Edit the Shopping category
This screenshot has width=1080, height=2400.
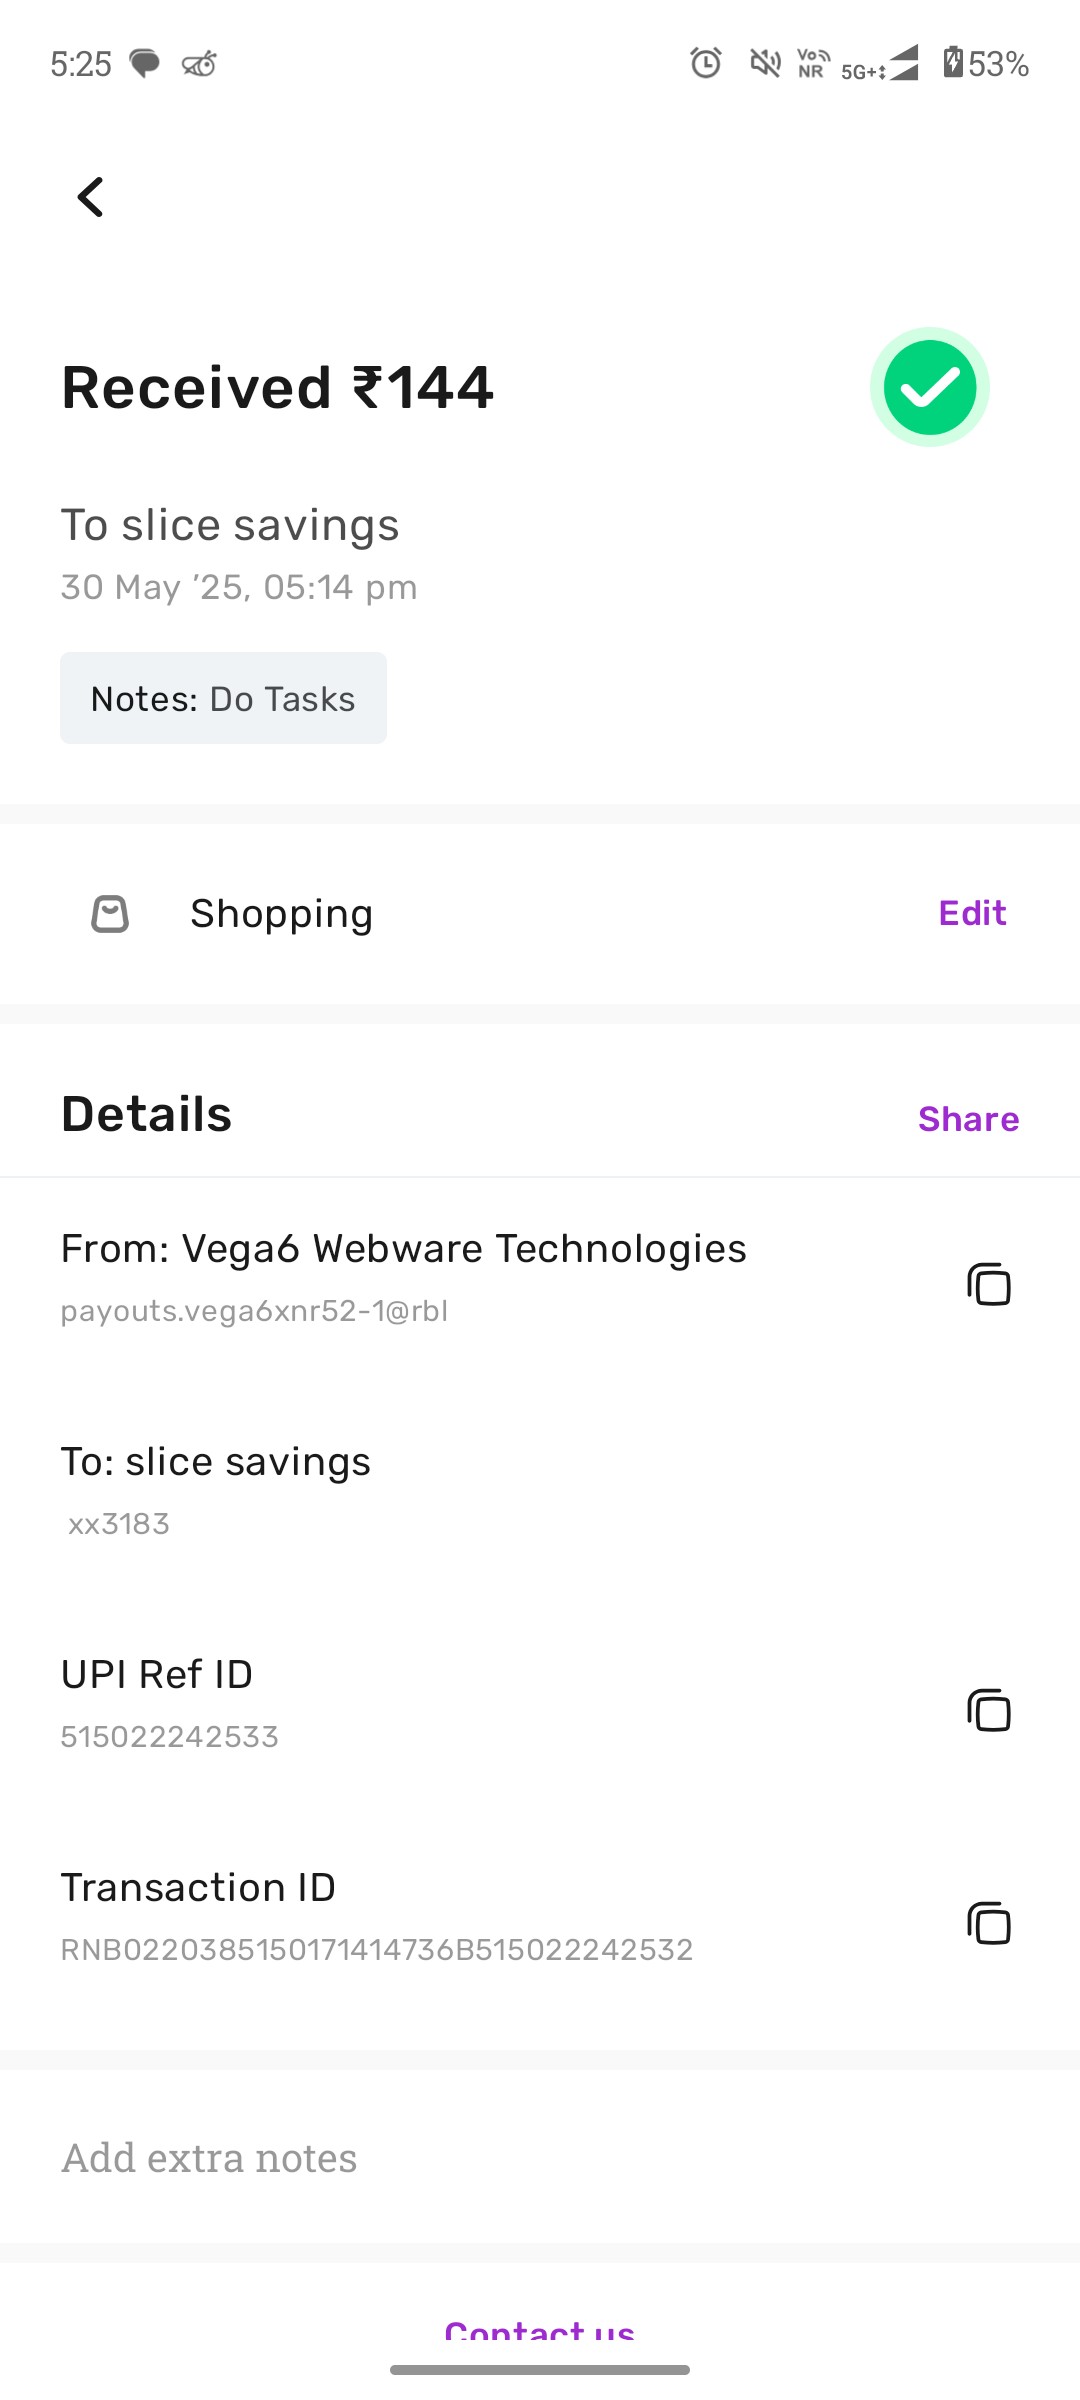972,913
